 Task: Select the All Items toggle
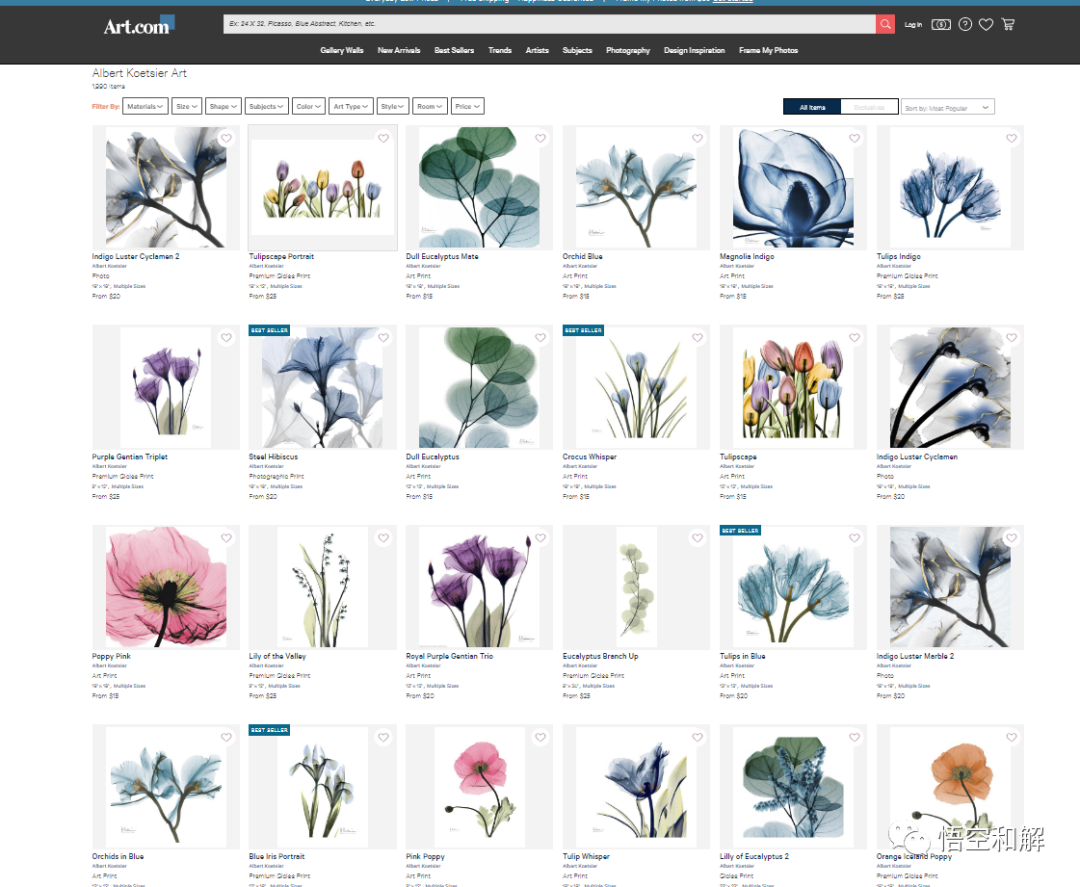812,107
